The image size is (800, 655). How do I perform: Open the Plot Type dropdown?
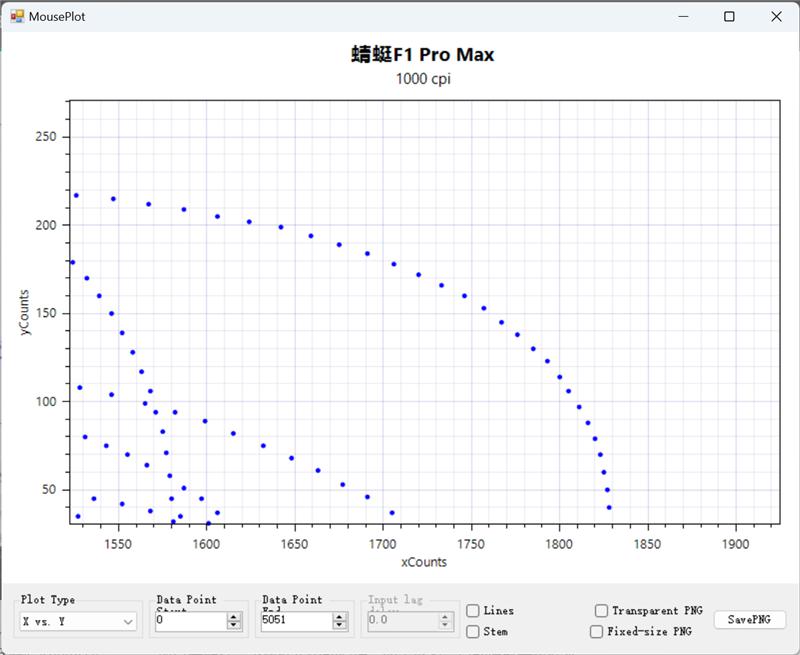128,621
